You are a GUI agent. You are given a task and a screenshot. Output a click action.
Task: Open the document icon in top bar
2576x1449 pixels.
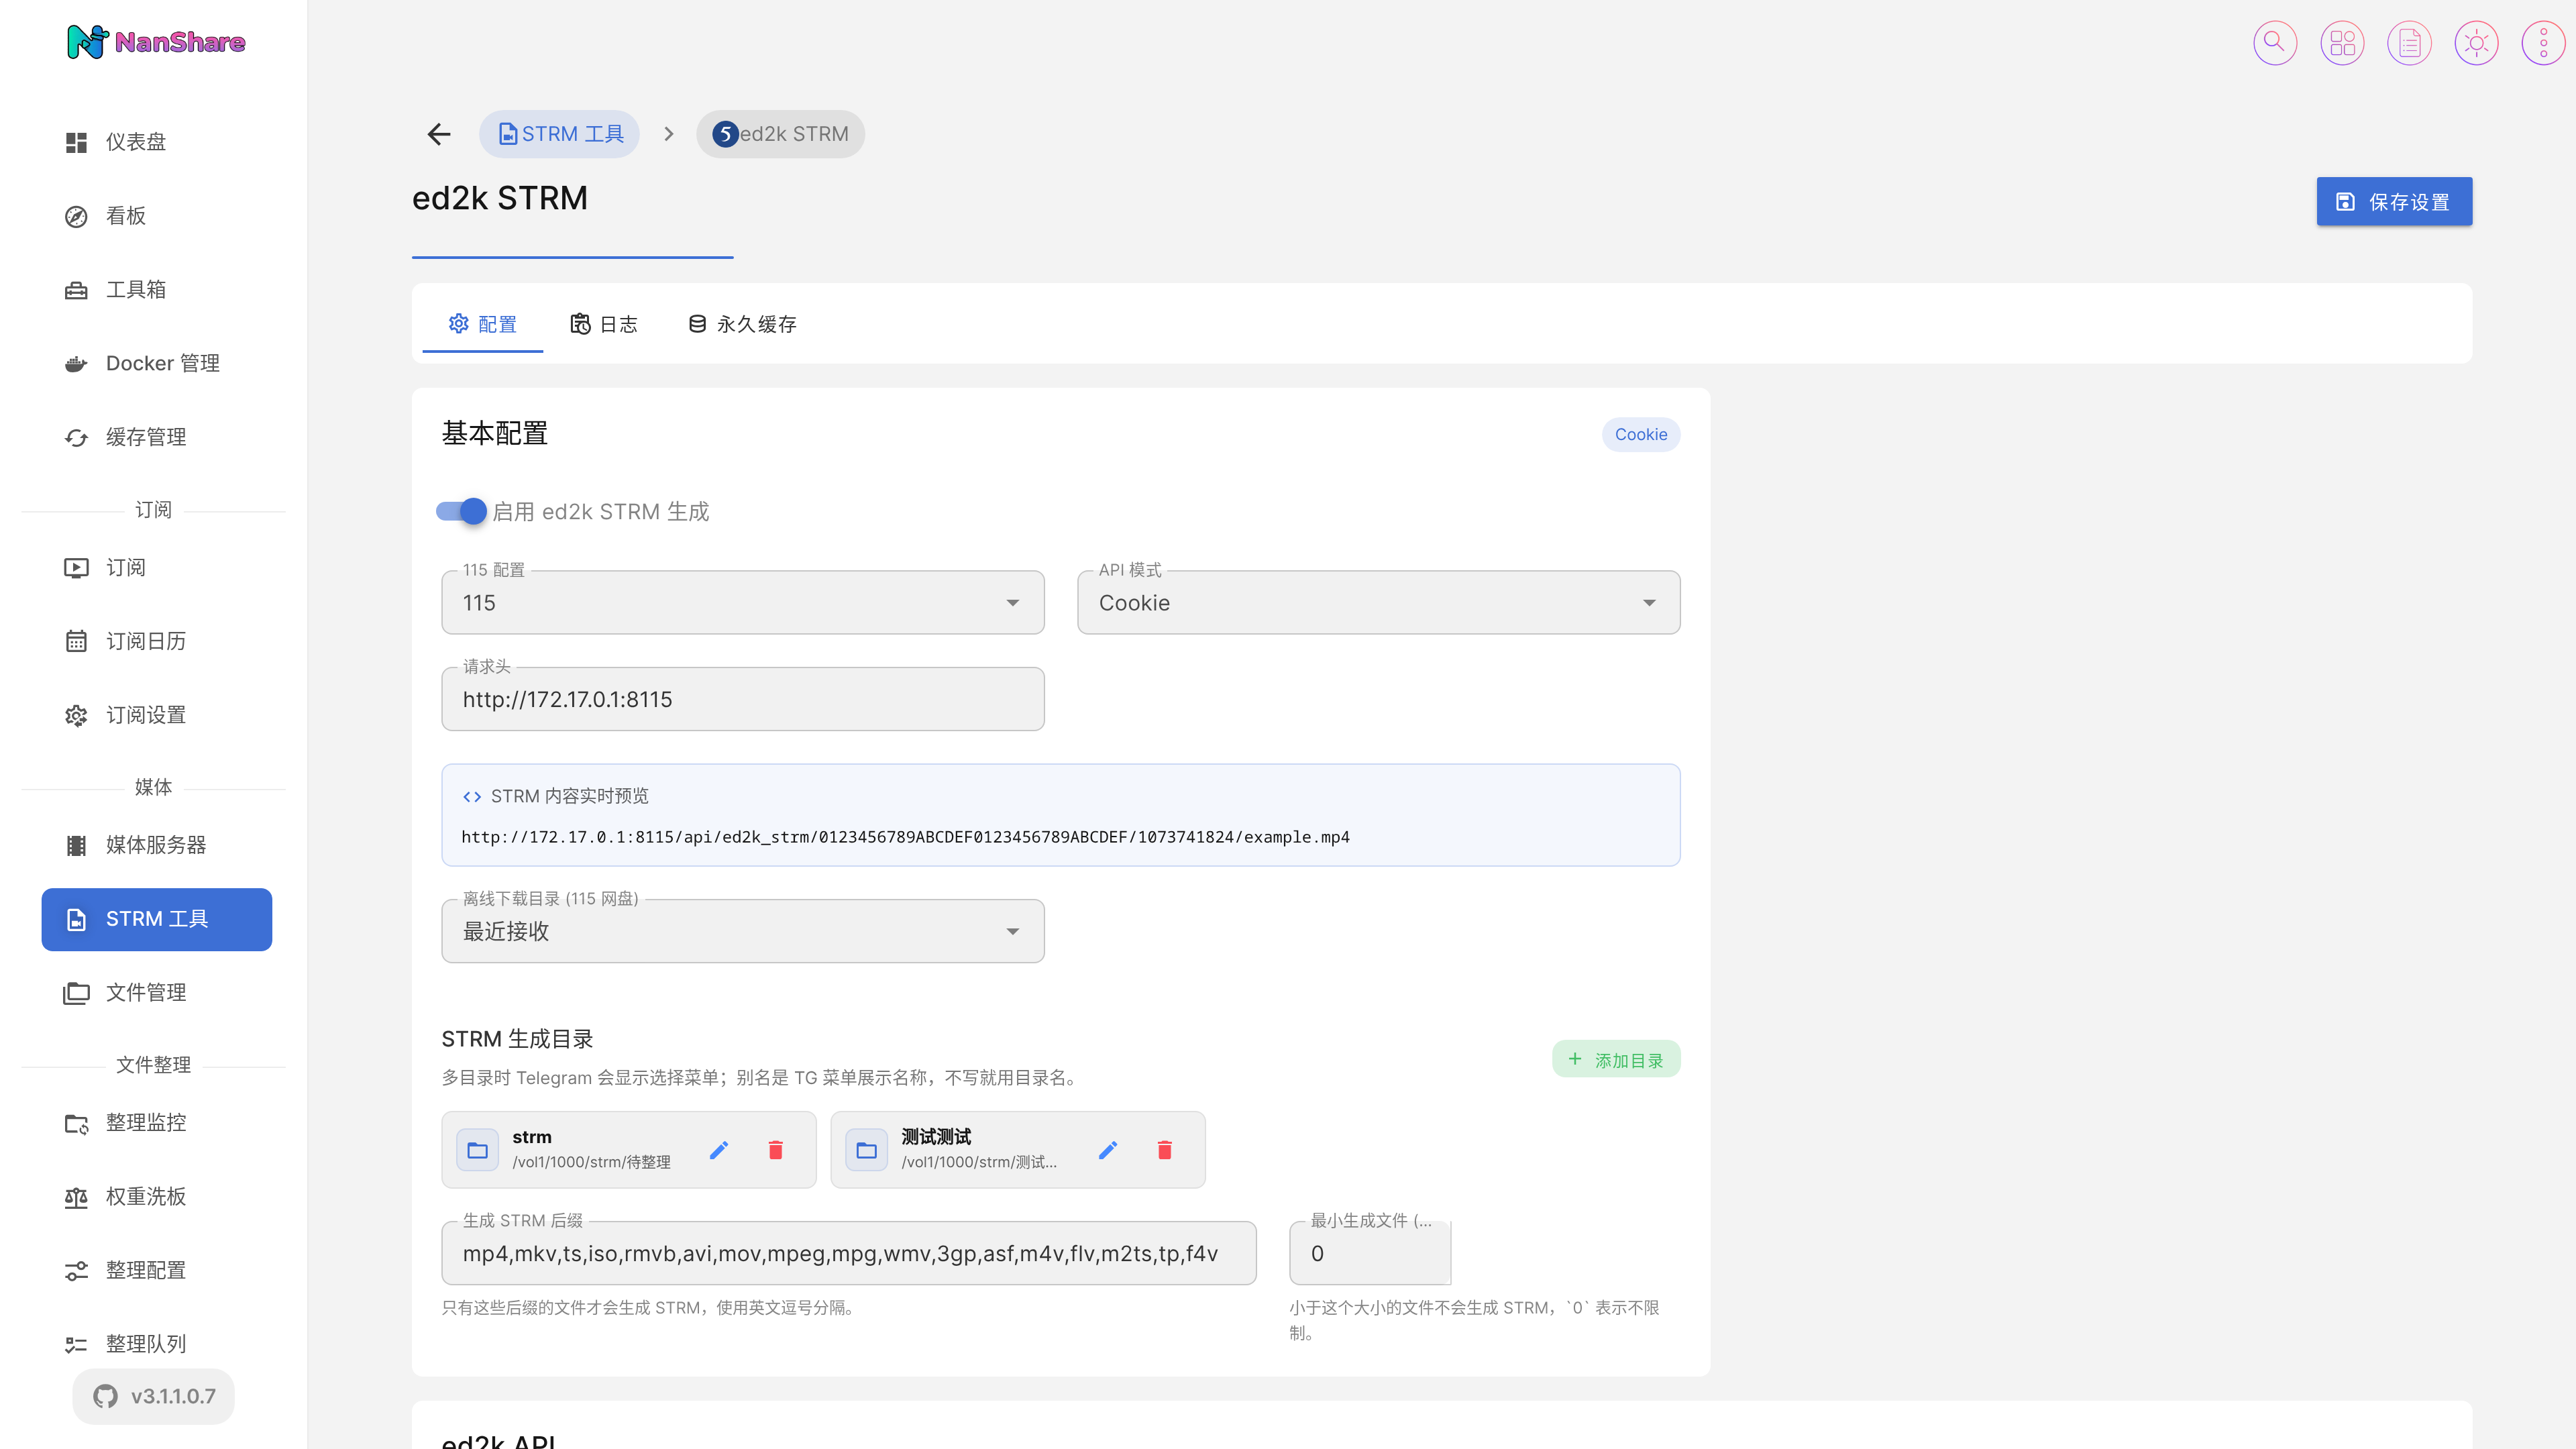click(x=2409, y=43)
